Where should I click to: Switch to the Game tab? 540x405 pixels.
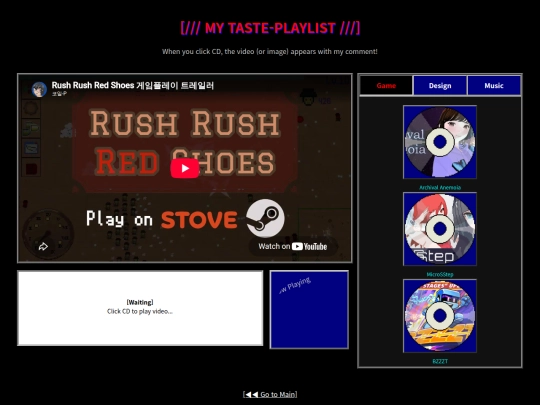click(x=386, y=85)
